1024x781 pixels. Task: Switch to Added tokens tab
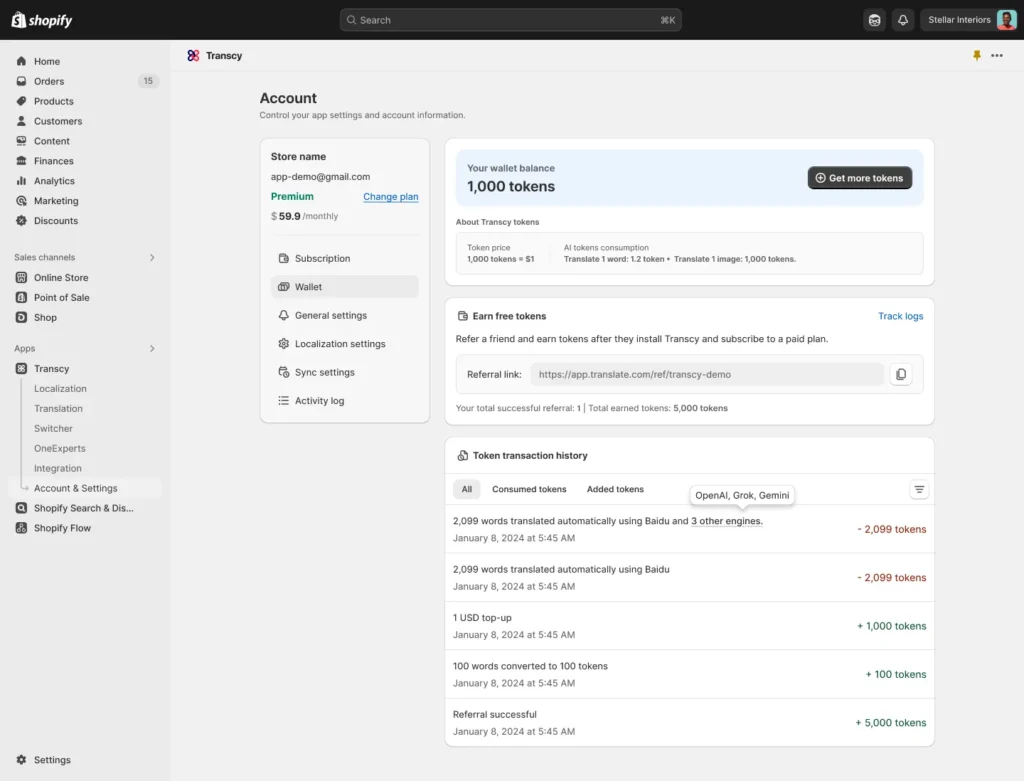click(x=615, y=489)
